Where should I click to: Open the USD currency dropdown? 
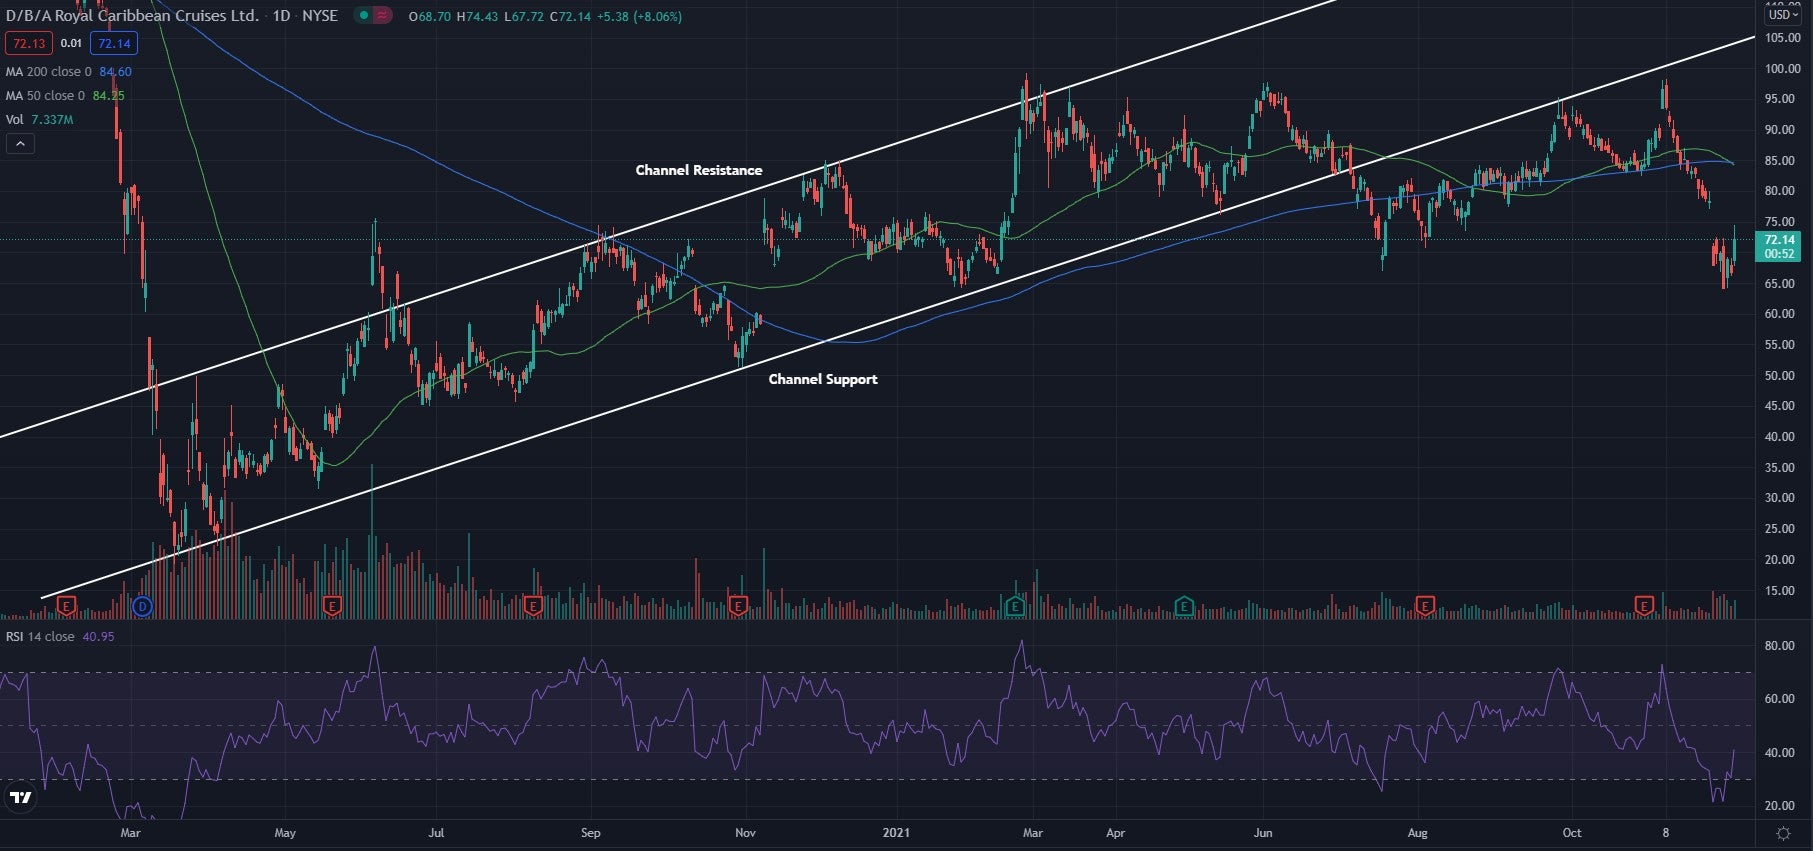click(x=1783, y=15)
